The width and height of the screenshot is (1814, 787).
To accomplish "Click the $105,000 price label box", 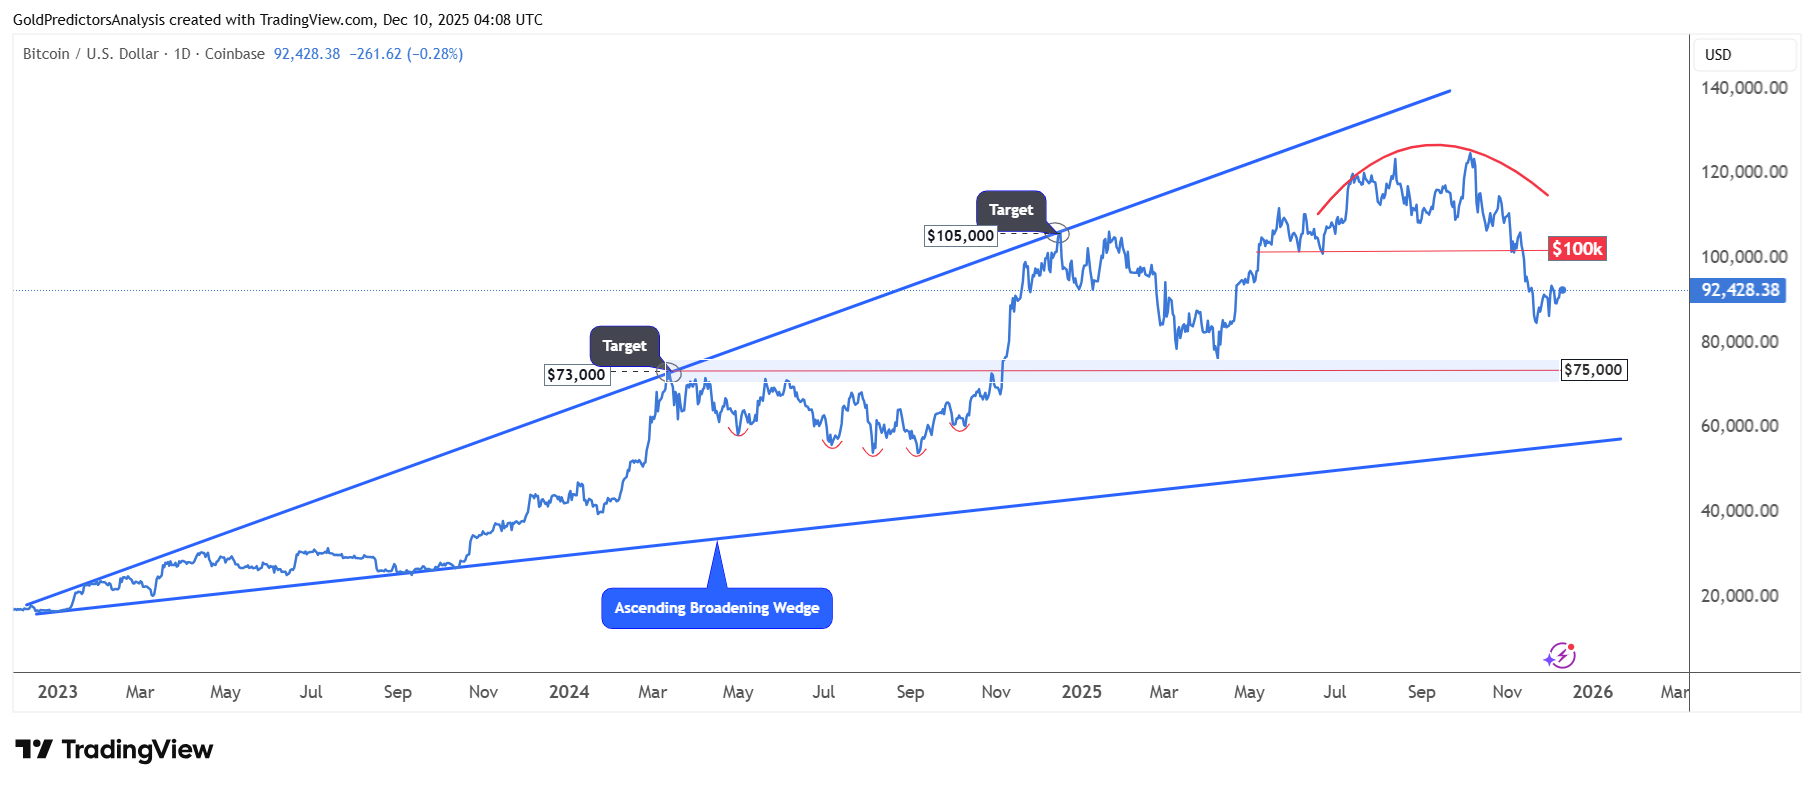I will tap(960, 236).
